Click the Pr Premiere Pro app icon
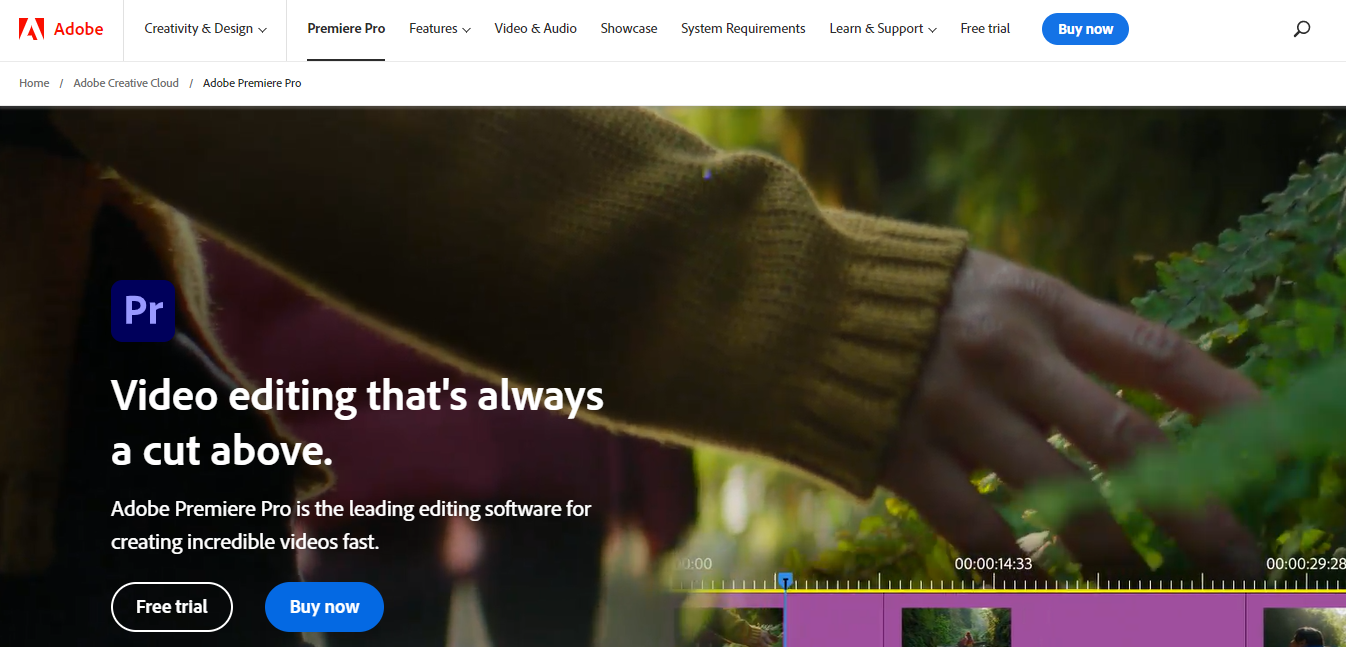 pos(143,311)
